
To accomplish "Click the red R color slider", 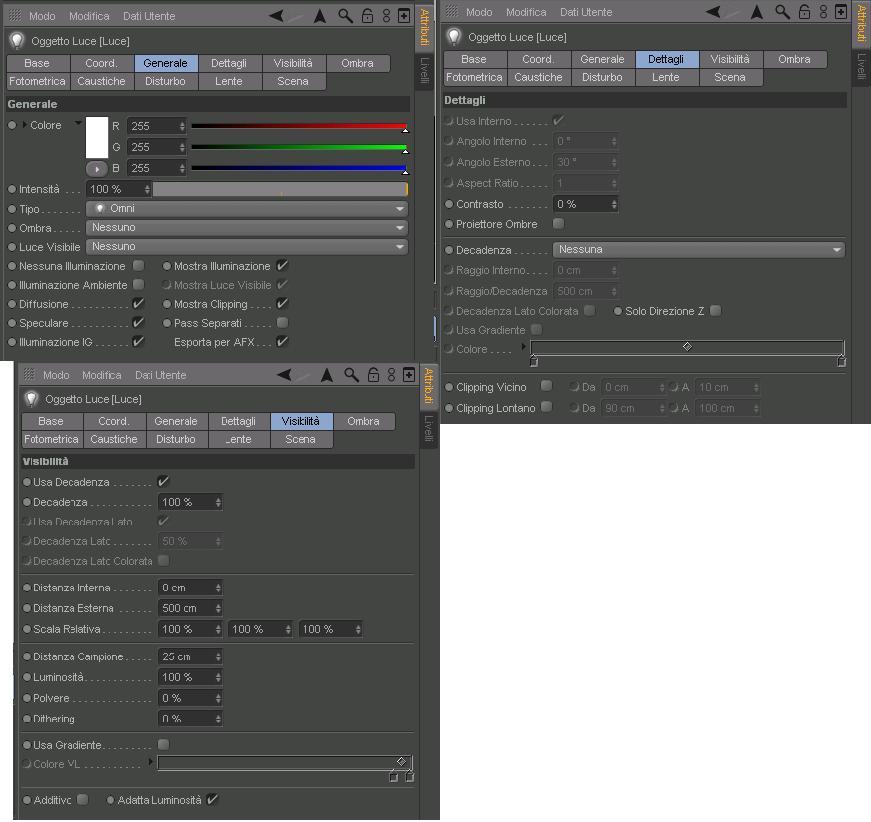I will click(x=299, y=127).
